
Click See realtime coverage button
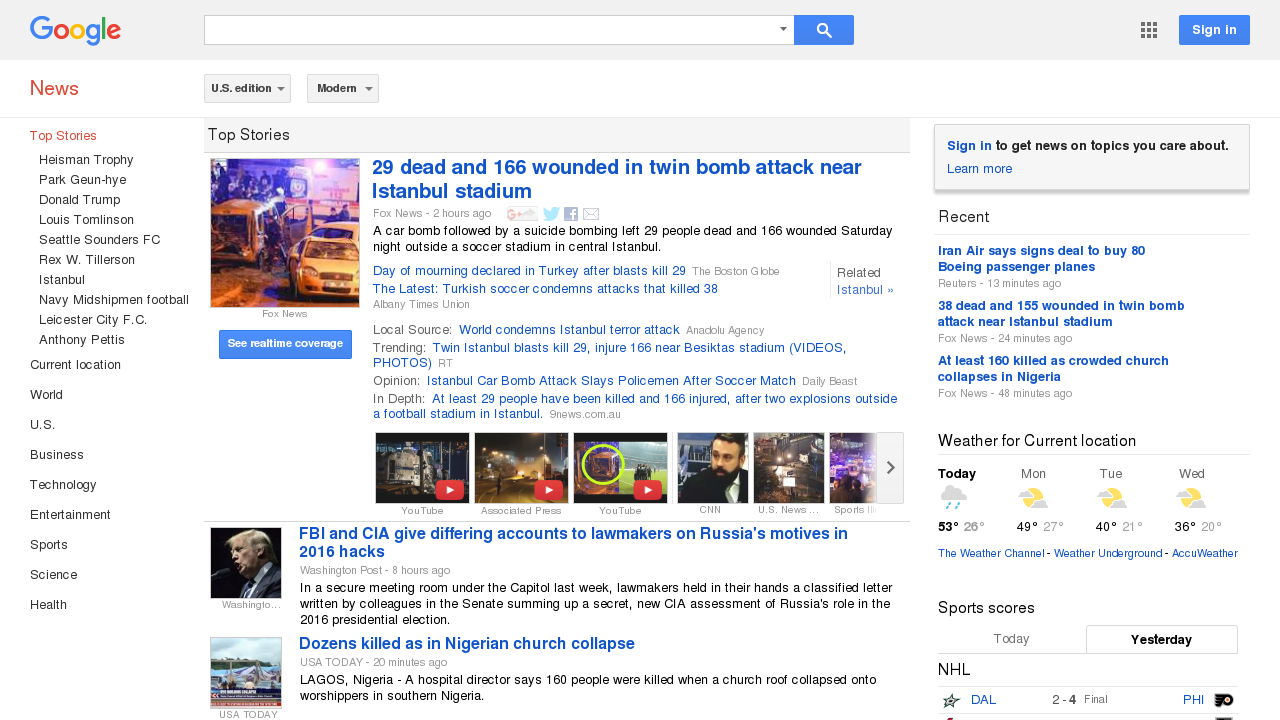285,344
